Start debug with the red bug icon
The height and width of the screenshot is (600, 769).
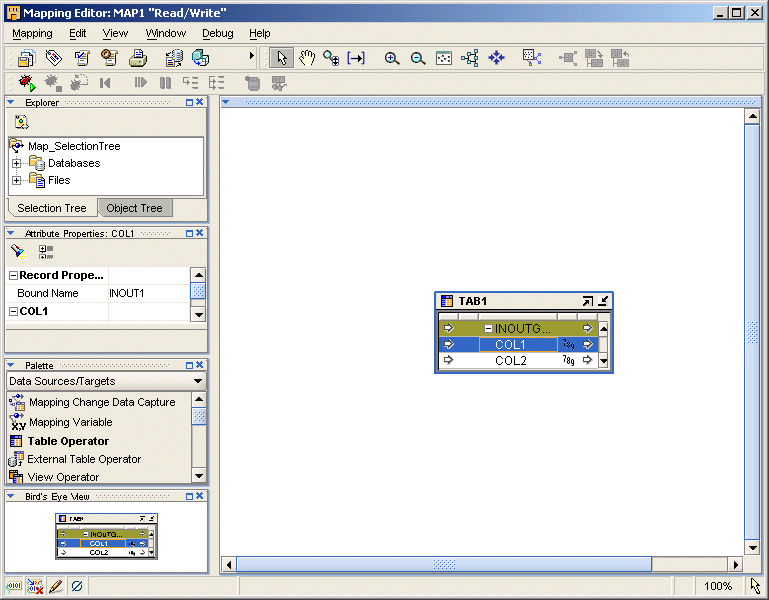(x=26, y=83)
